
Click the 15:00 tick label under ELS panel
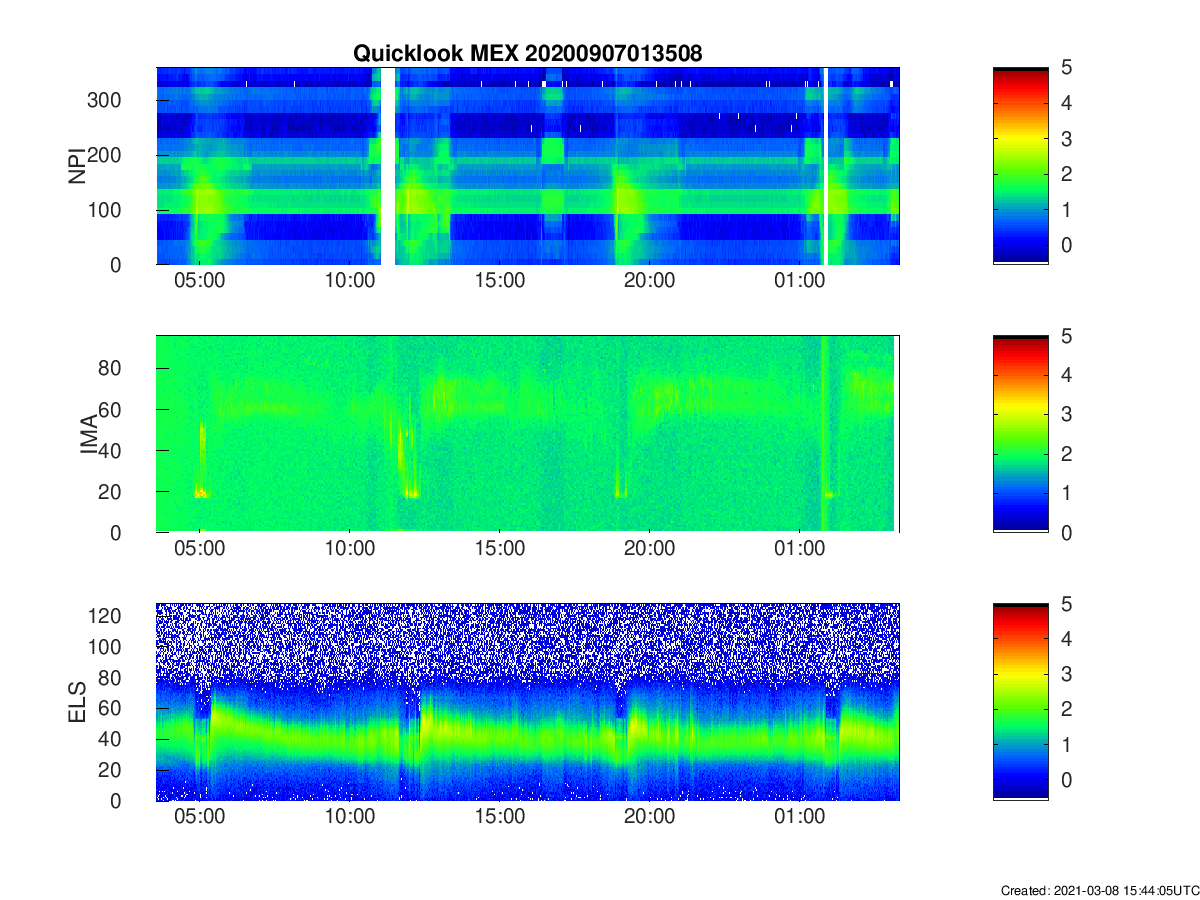[500, 817]
